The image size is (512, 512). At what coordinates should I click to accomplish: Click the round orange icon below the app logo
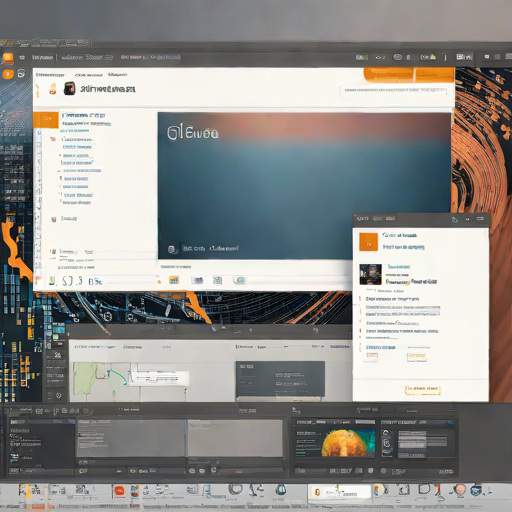8,74
